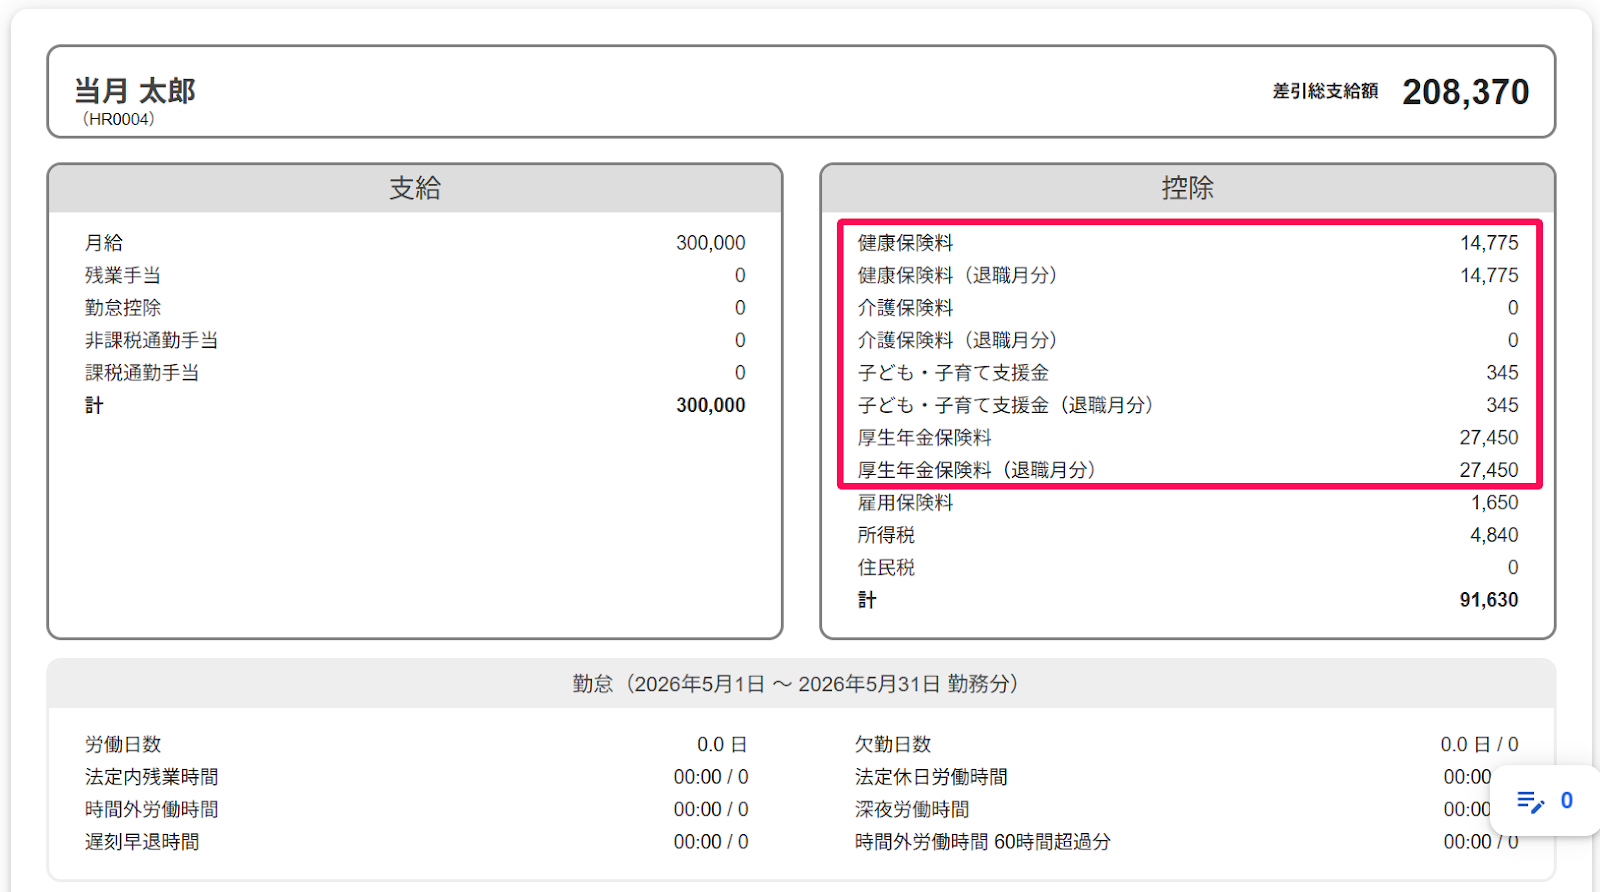This screenshot has height=892, width=1600.
Task: Click the 欠勤日数 label
Action: 893,745
